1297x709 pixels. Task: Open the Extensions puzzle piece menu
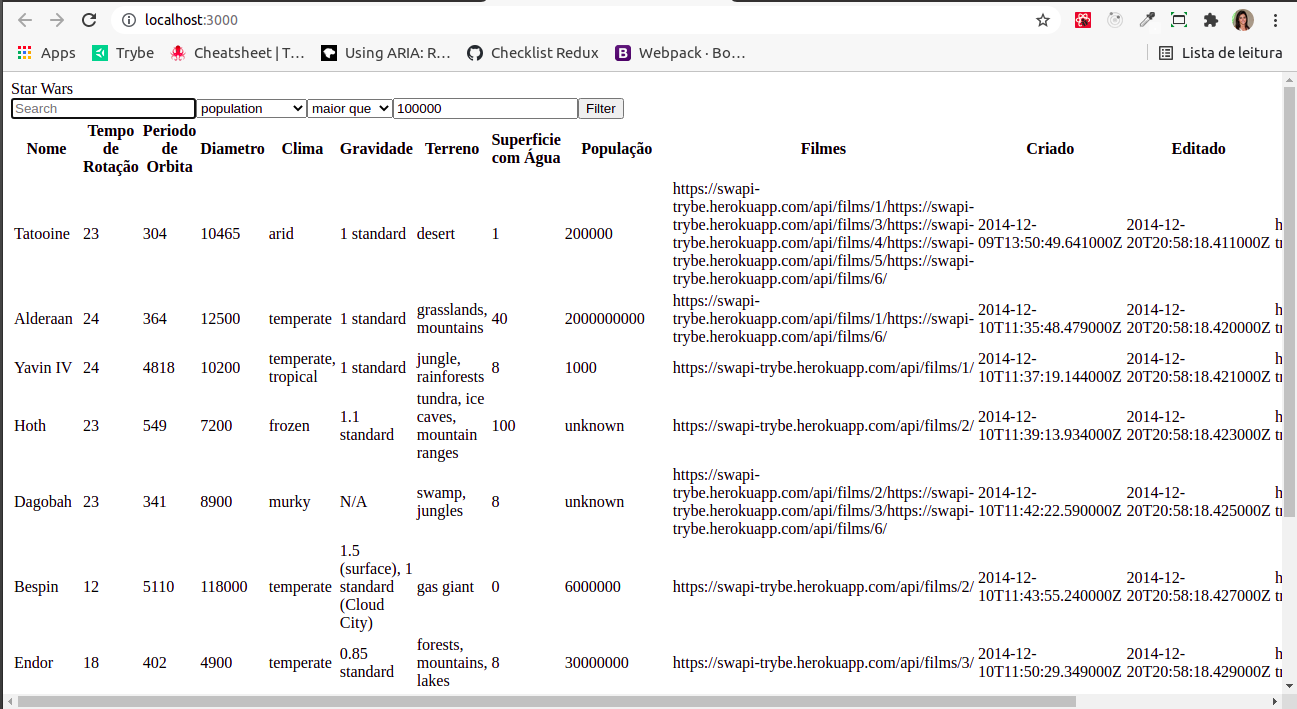pos(1211,20)
